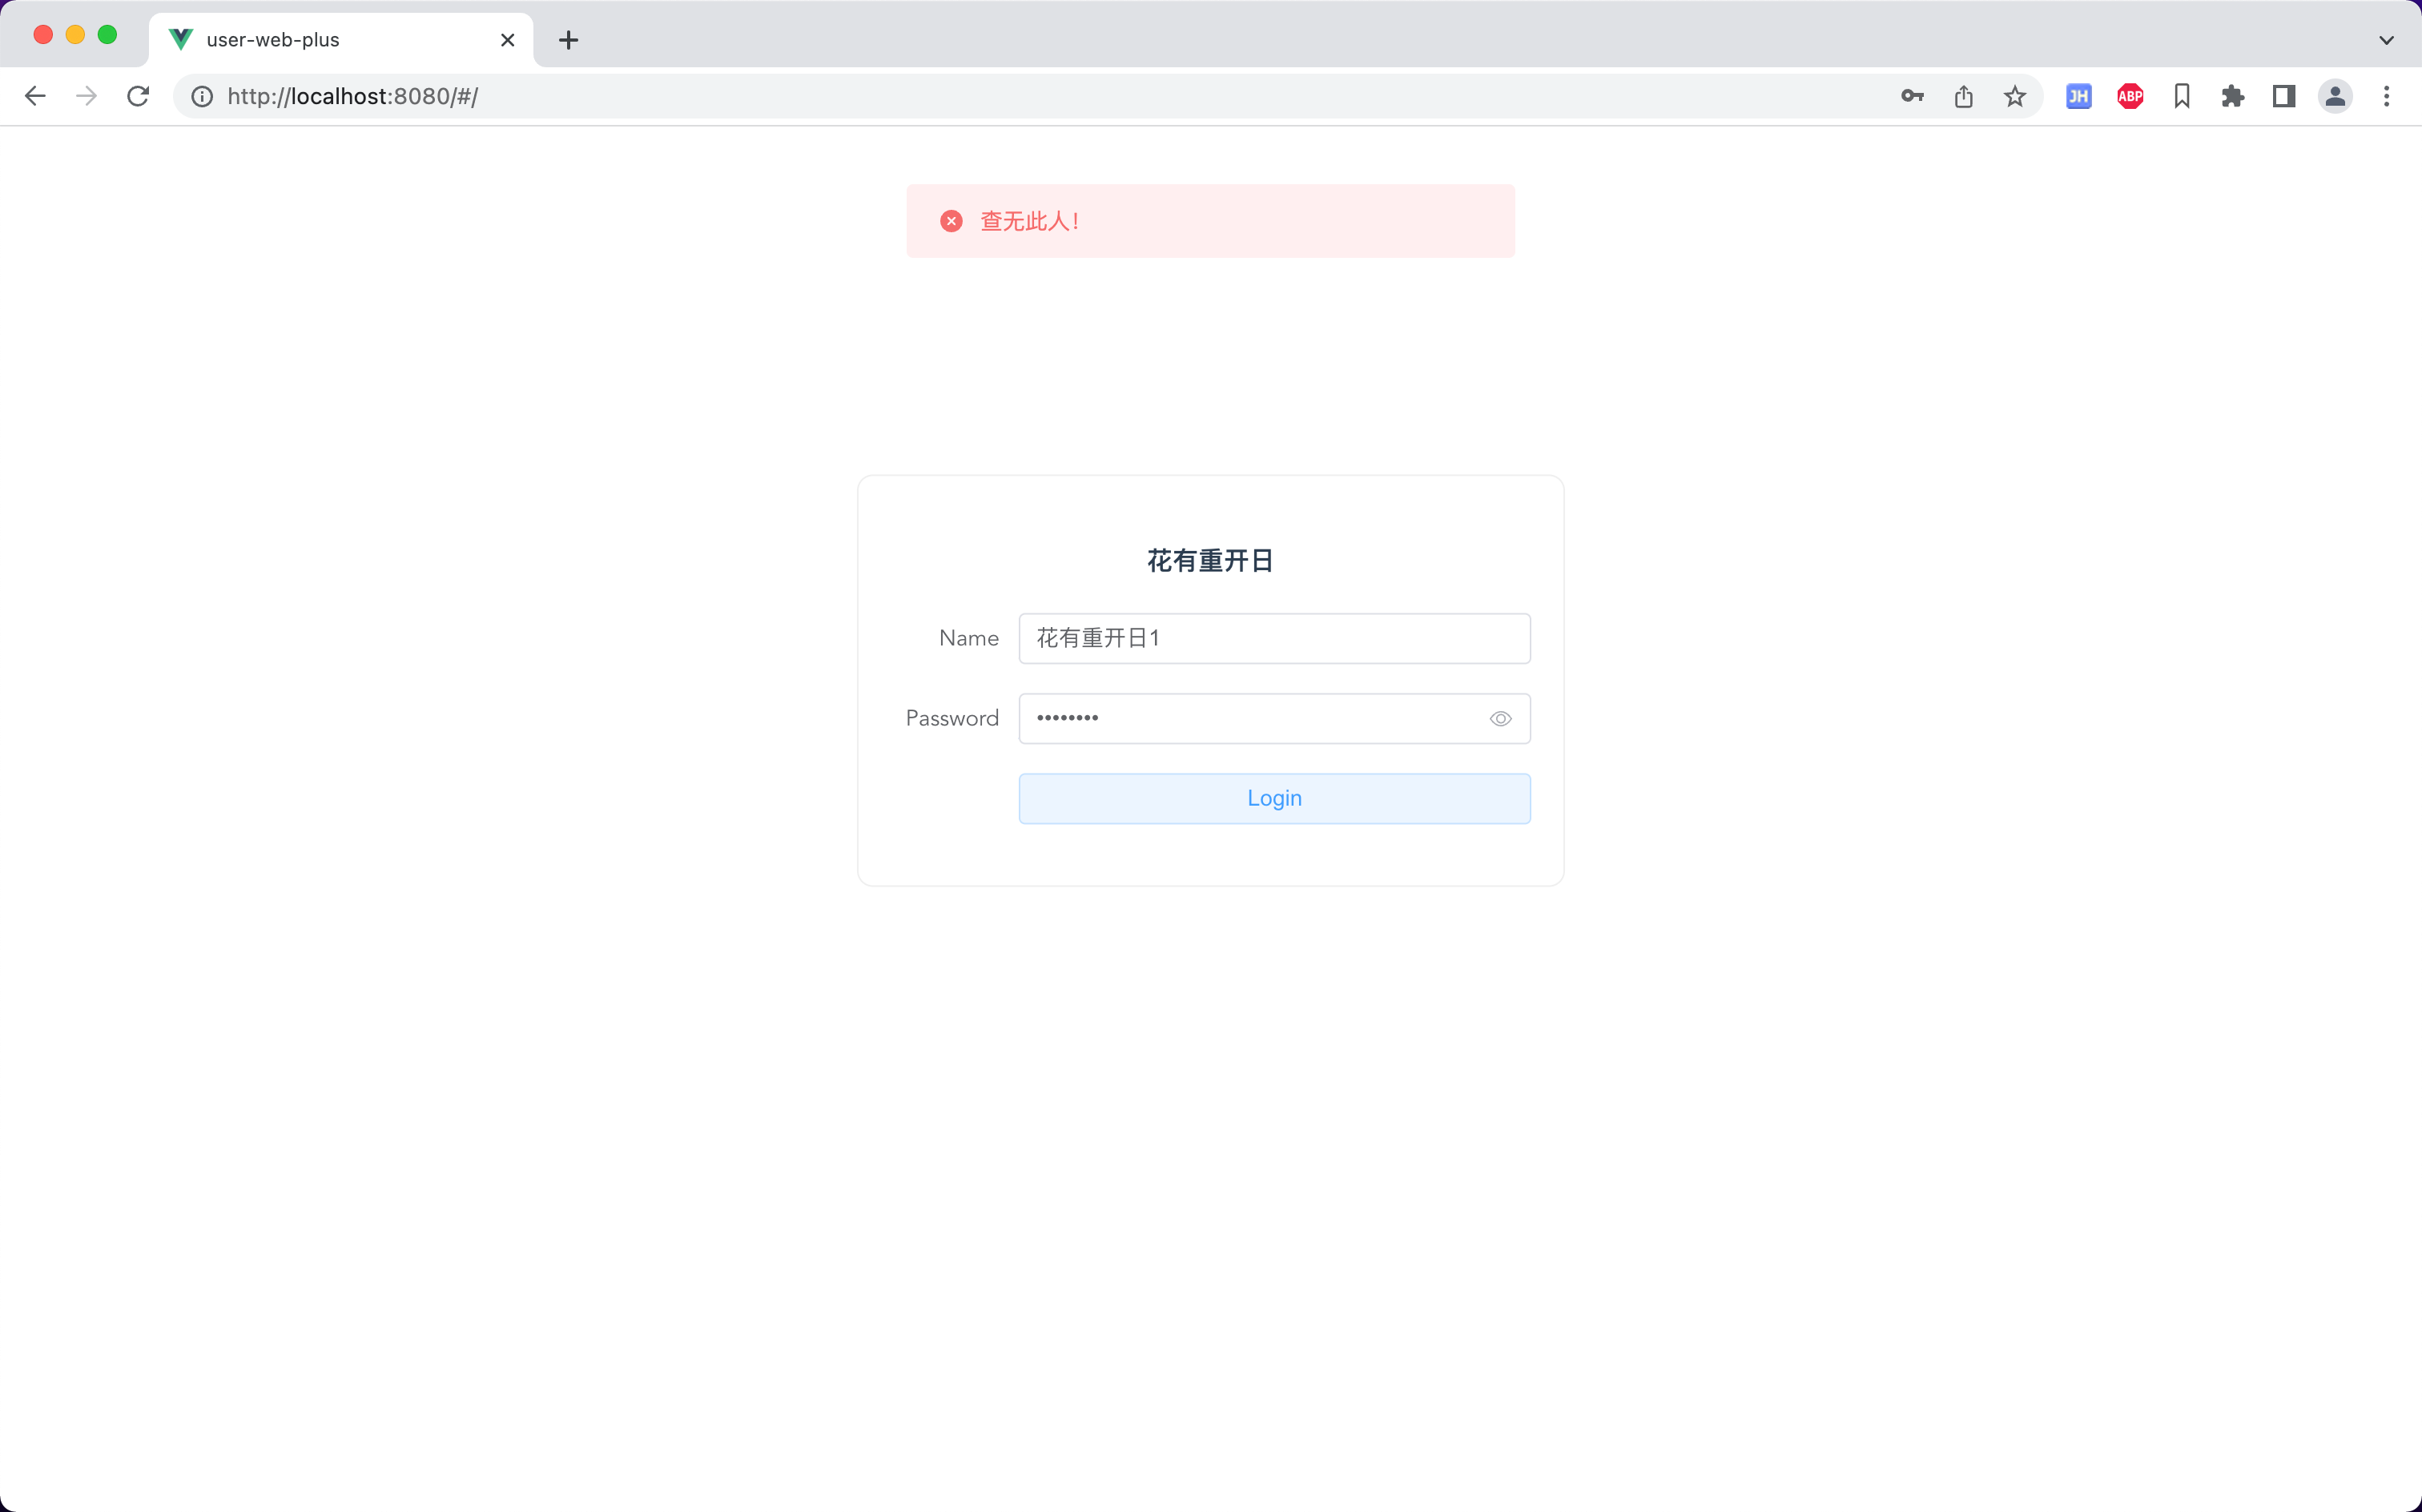
Task: Maximize the window with the green button
Action: click(107, 35)
